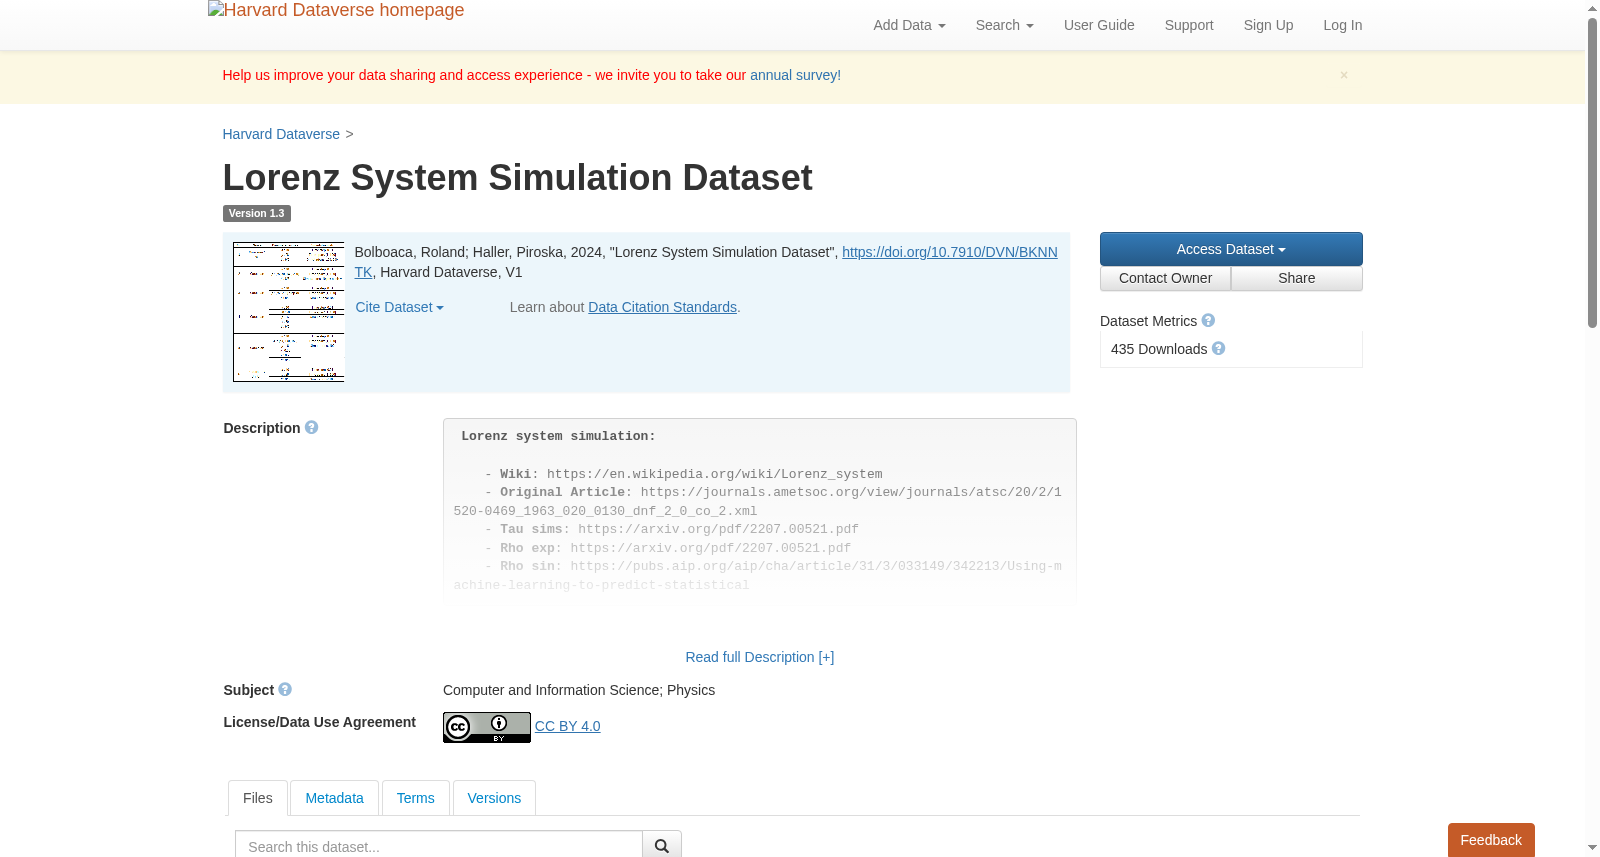Image resolution: width=1600 pixels, height=857 pixels.
Task: Expand the Access Dataset dropdown
Action: click(1231, 249)
